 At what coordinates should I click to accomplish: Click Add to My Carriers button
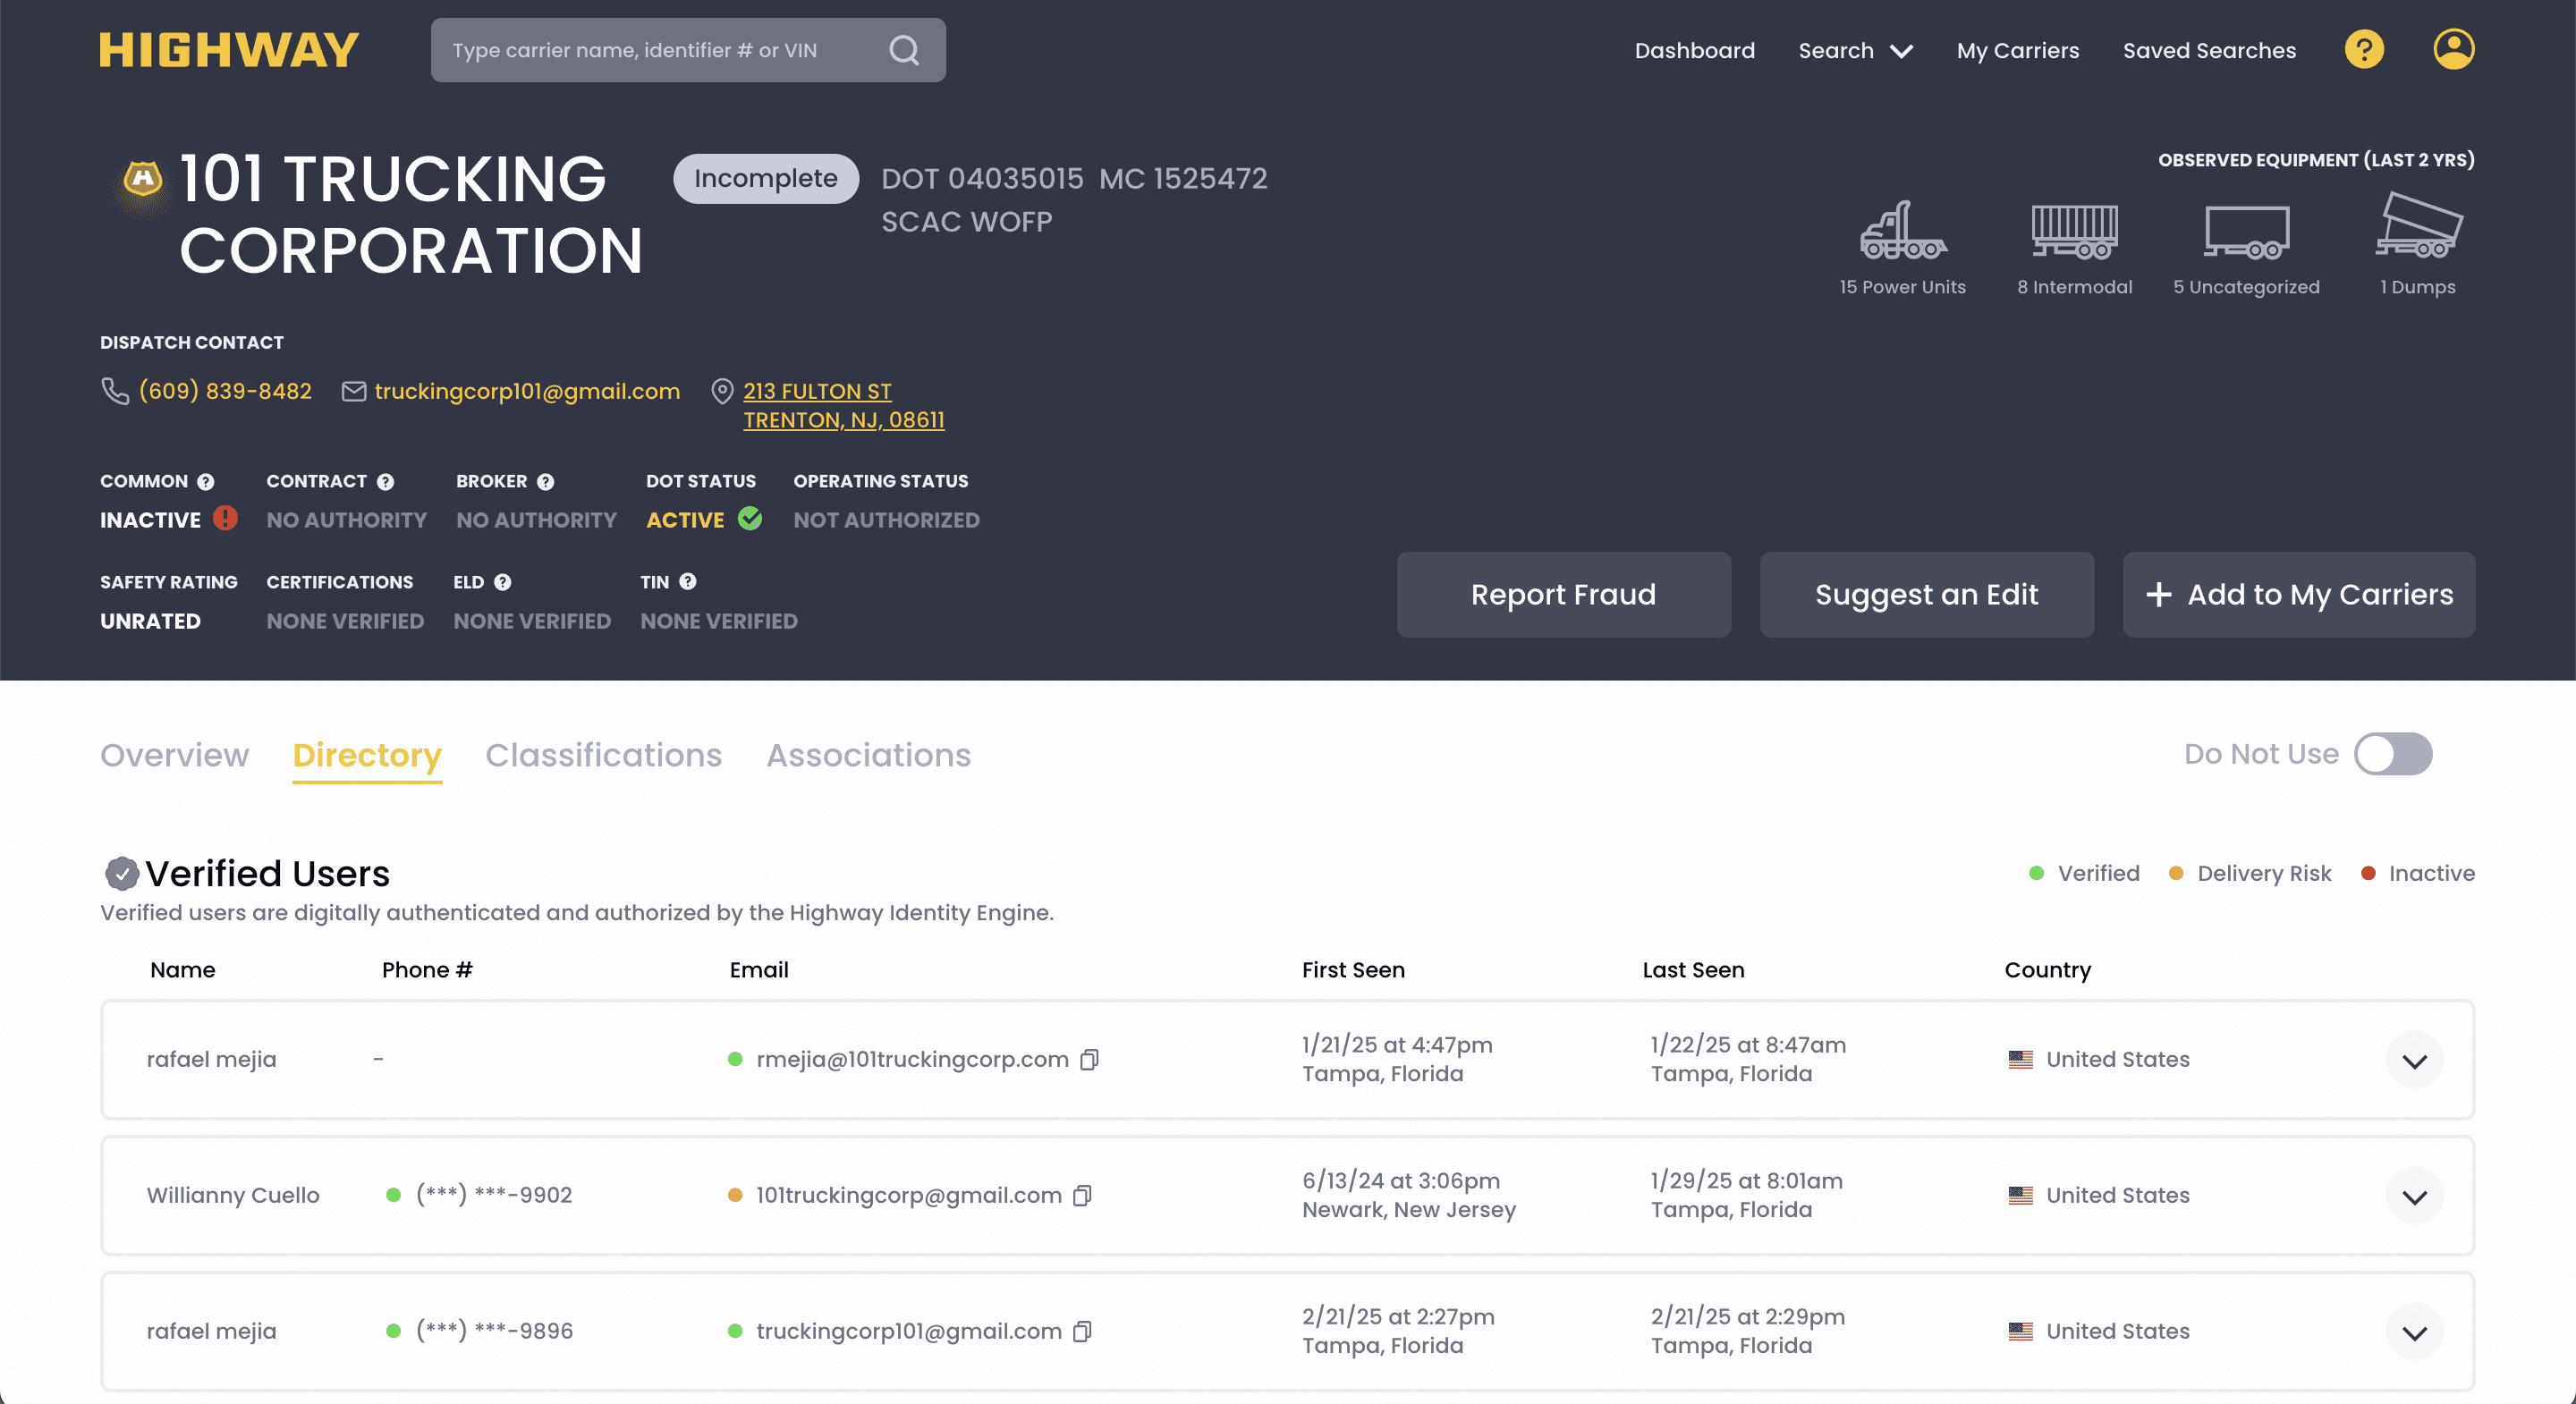coord(2299,595)
